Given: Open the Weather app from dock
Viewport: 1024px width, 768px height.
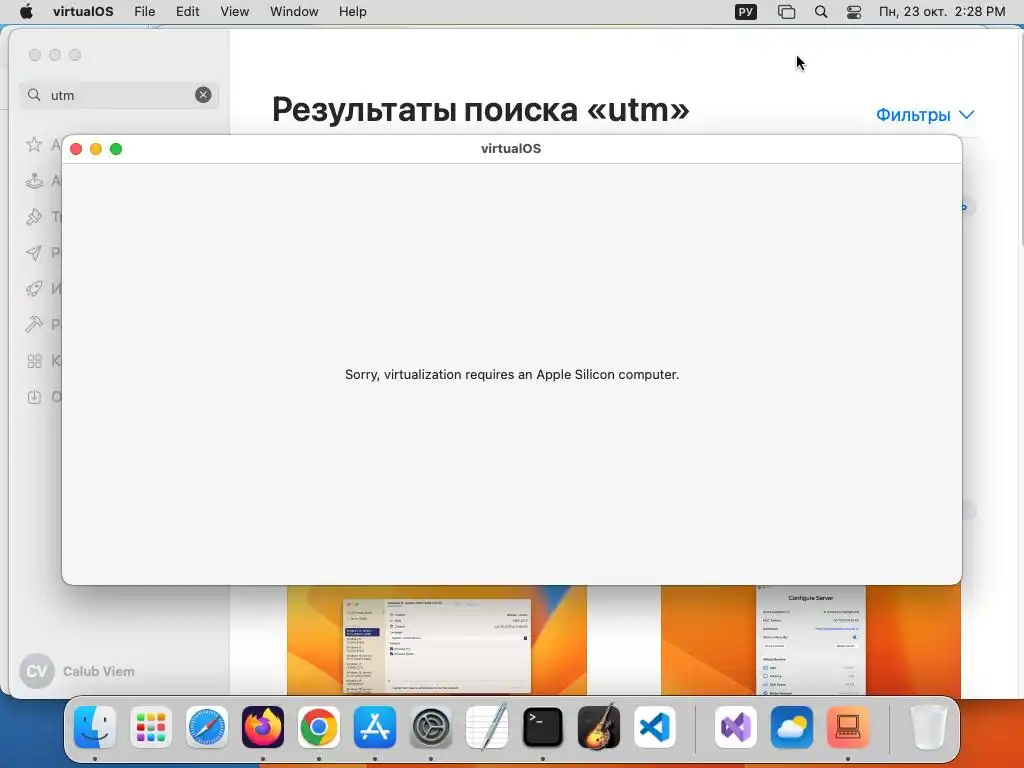Looking at the screenshot, I should pyautogui.click(x=792, y=727).
